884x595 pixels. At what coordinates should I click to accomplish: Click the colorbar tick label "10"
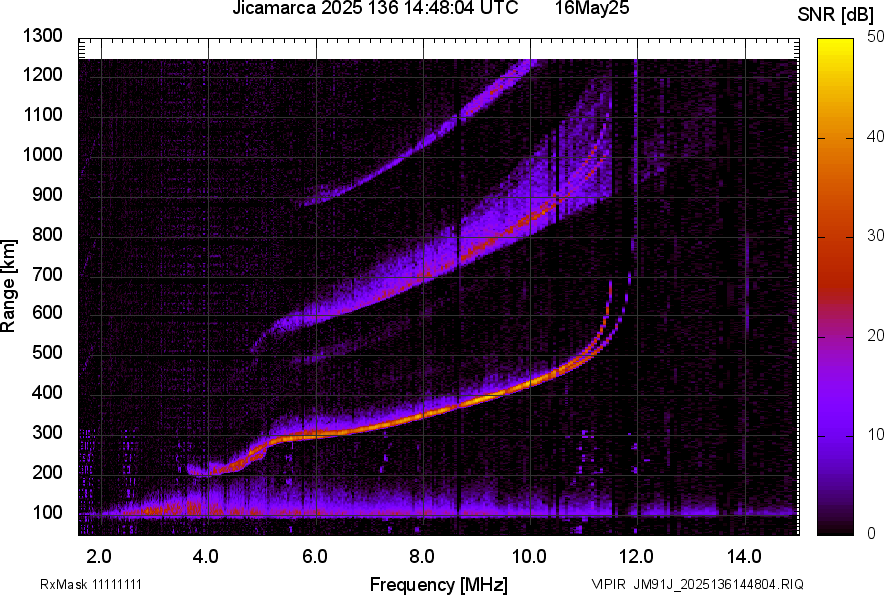(x=876, y=434)
